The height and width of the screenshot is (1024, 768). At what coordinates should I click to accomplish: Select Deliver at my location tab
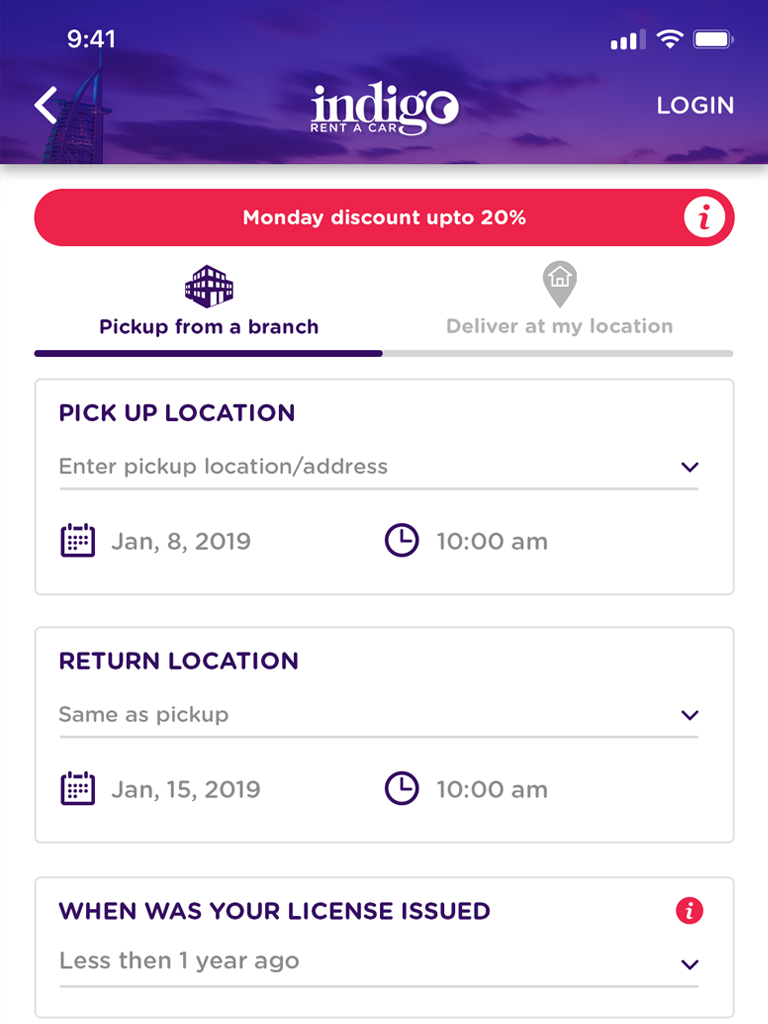click(x=560, y=326)
